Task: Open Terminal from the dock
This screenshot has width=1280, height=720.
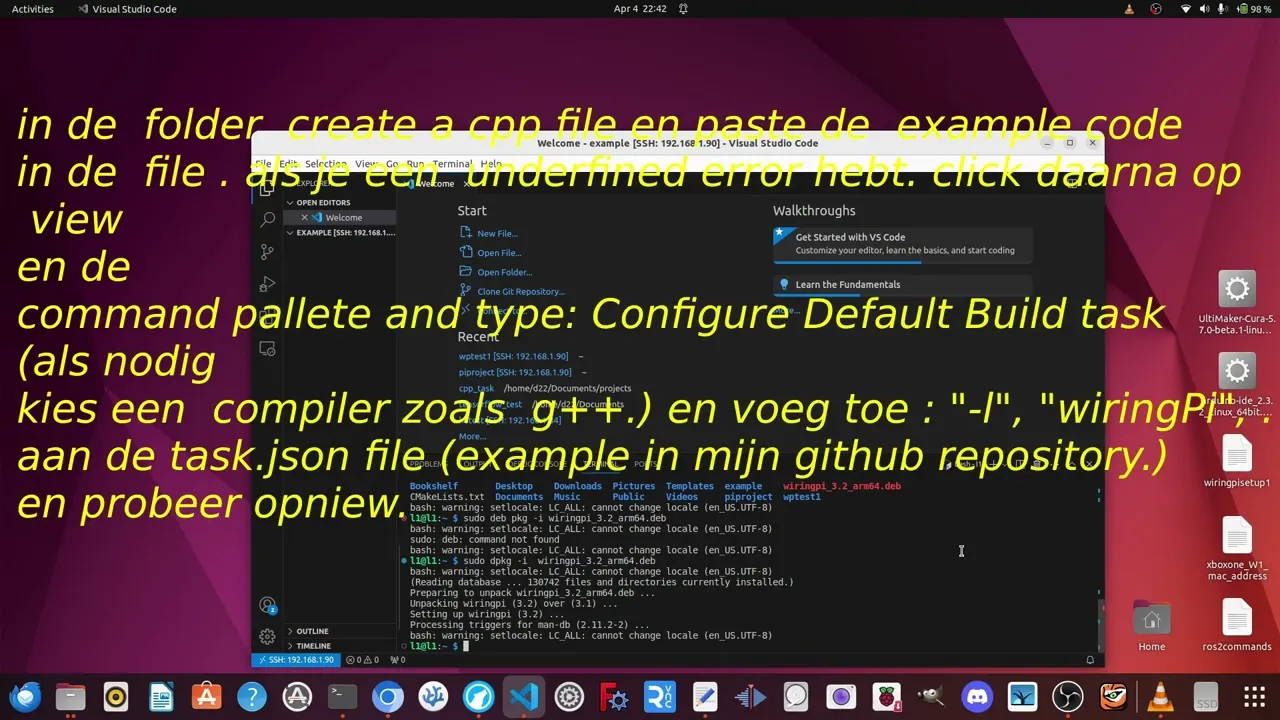Action: (343, 696)
